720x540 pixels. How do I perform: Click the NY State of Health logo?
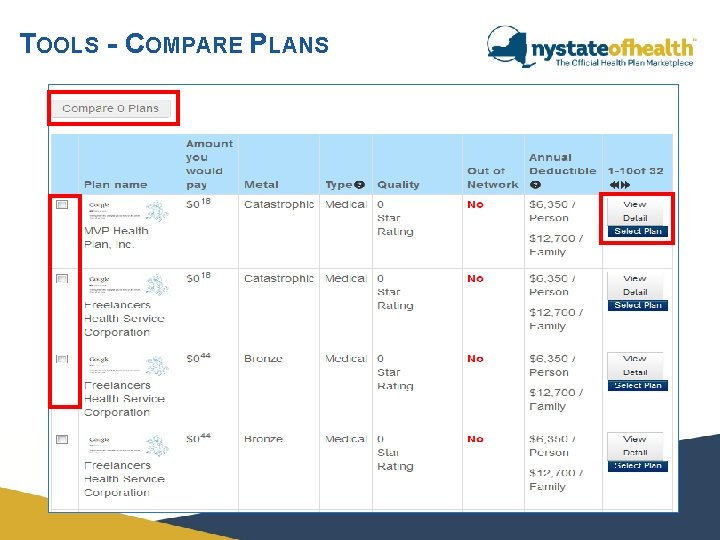[591, 47]
